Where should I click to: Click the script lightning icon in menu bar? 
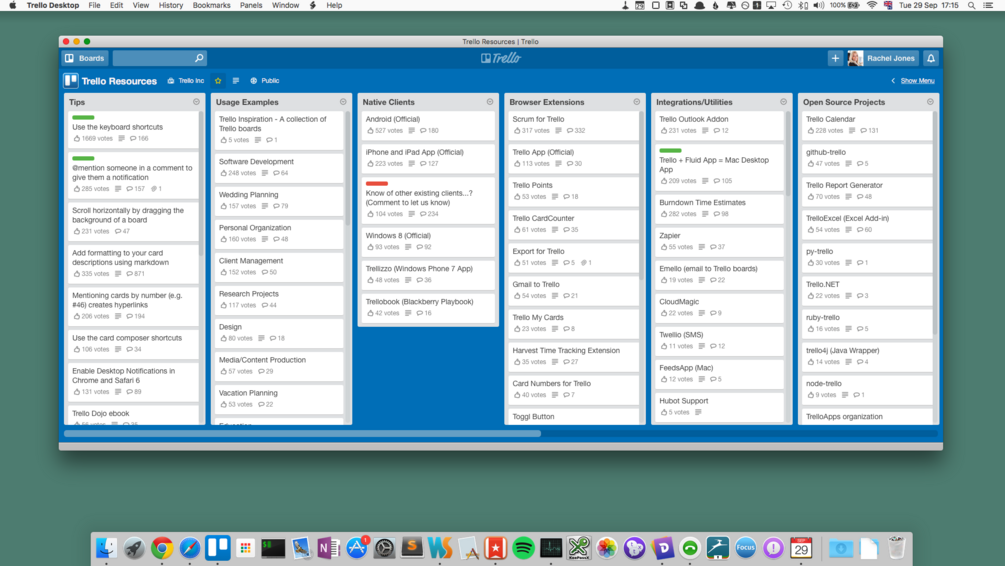[313, 5]
